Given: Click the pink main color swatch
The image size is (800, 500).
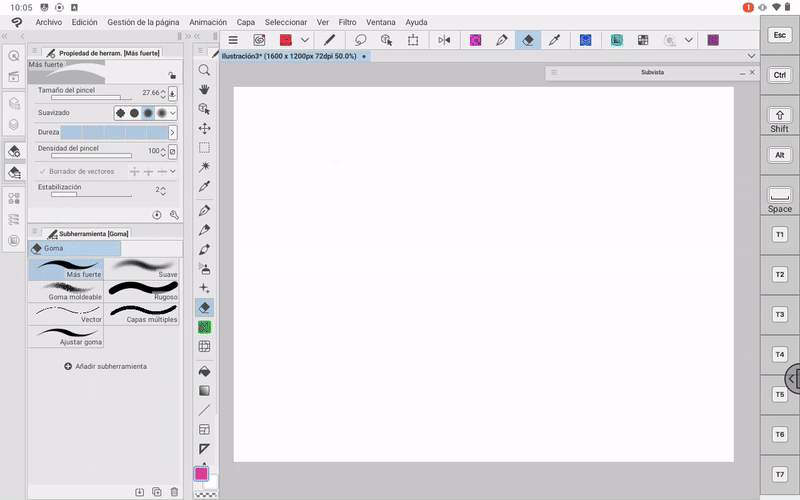Looking at the screenshot, I should point(201,473).
